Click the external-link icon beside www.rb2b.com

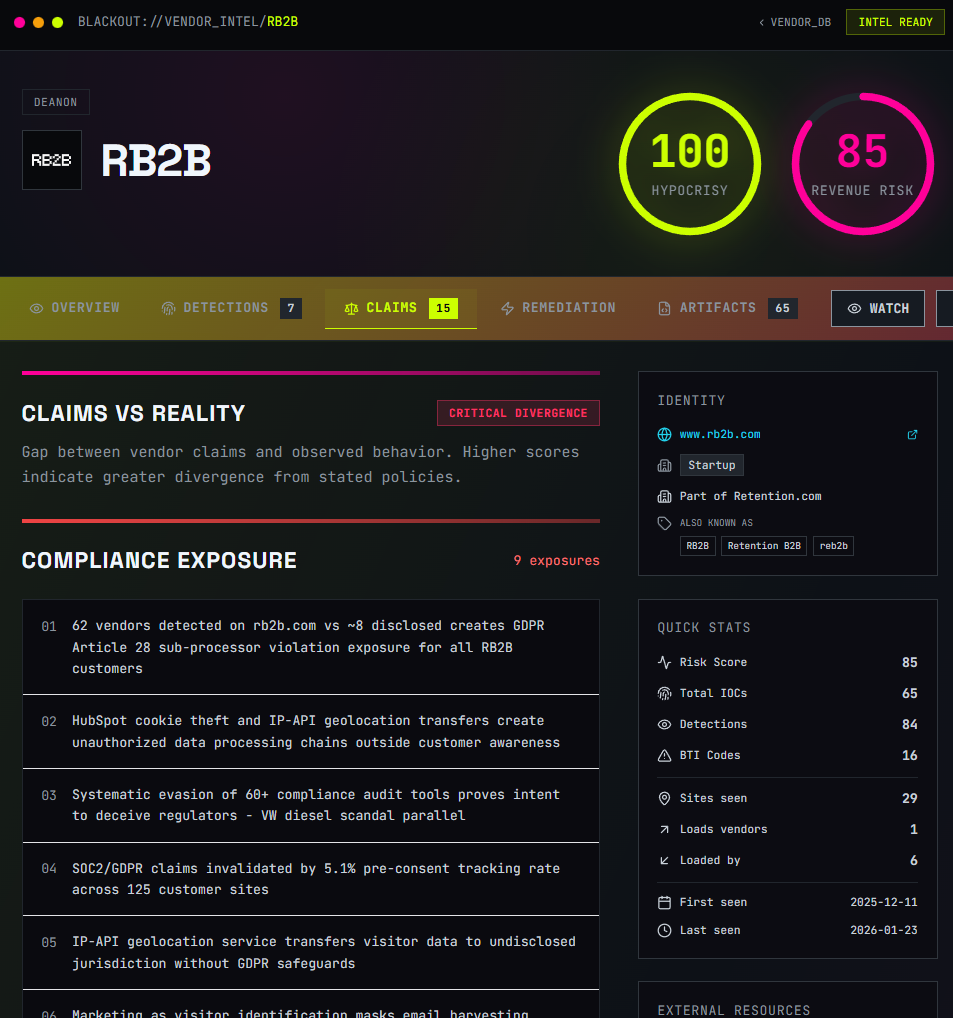[911, 434]
